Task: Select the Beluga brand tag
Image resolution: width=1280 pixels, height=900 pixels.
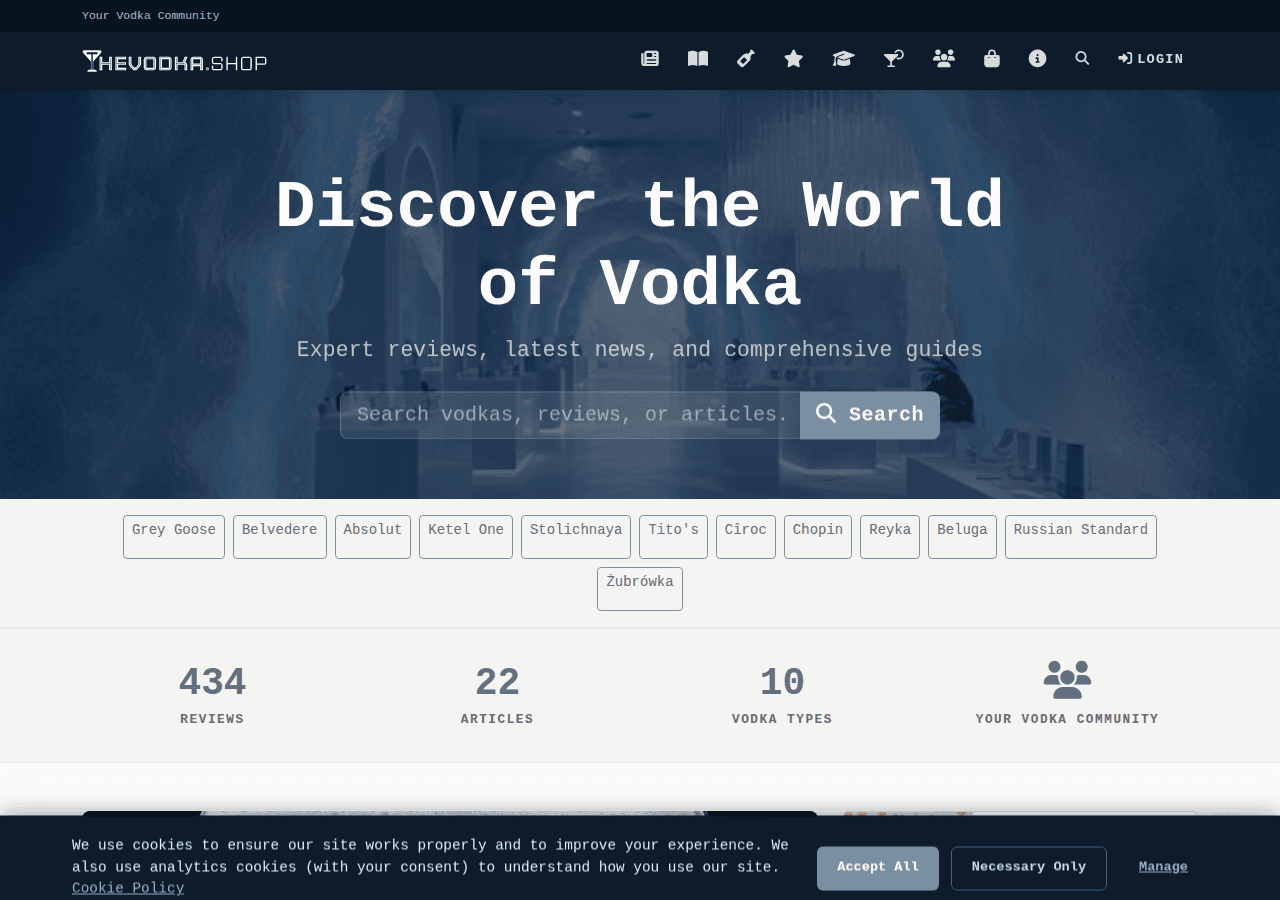Action: pyautogui.click(x=962, y=537)
